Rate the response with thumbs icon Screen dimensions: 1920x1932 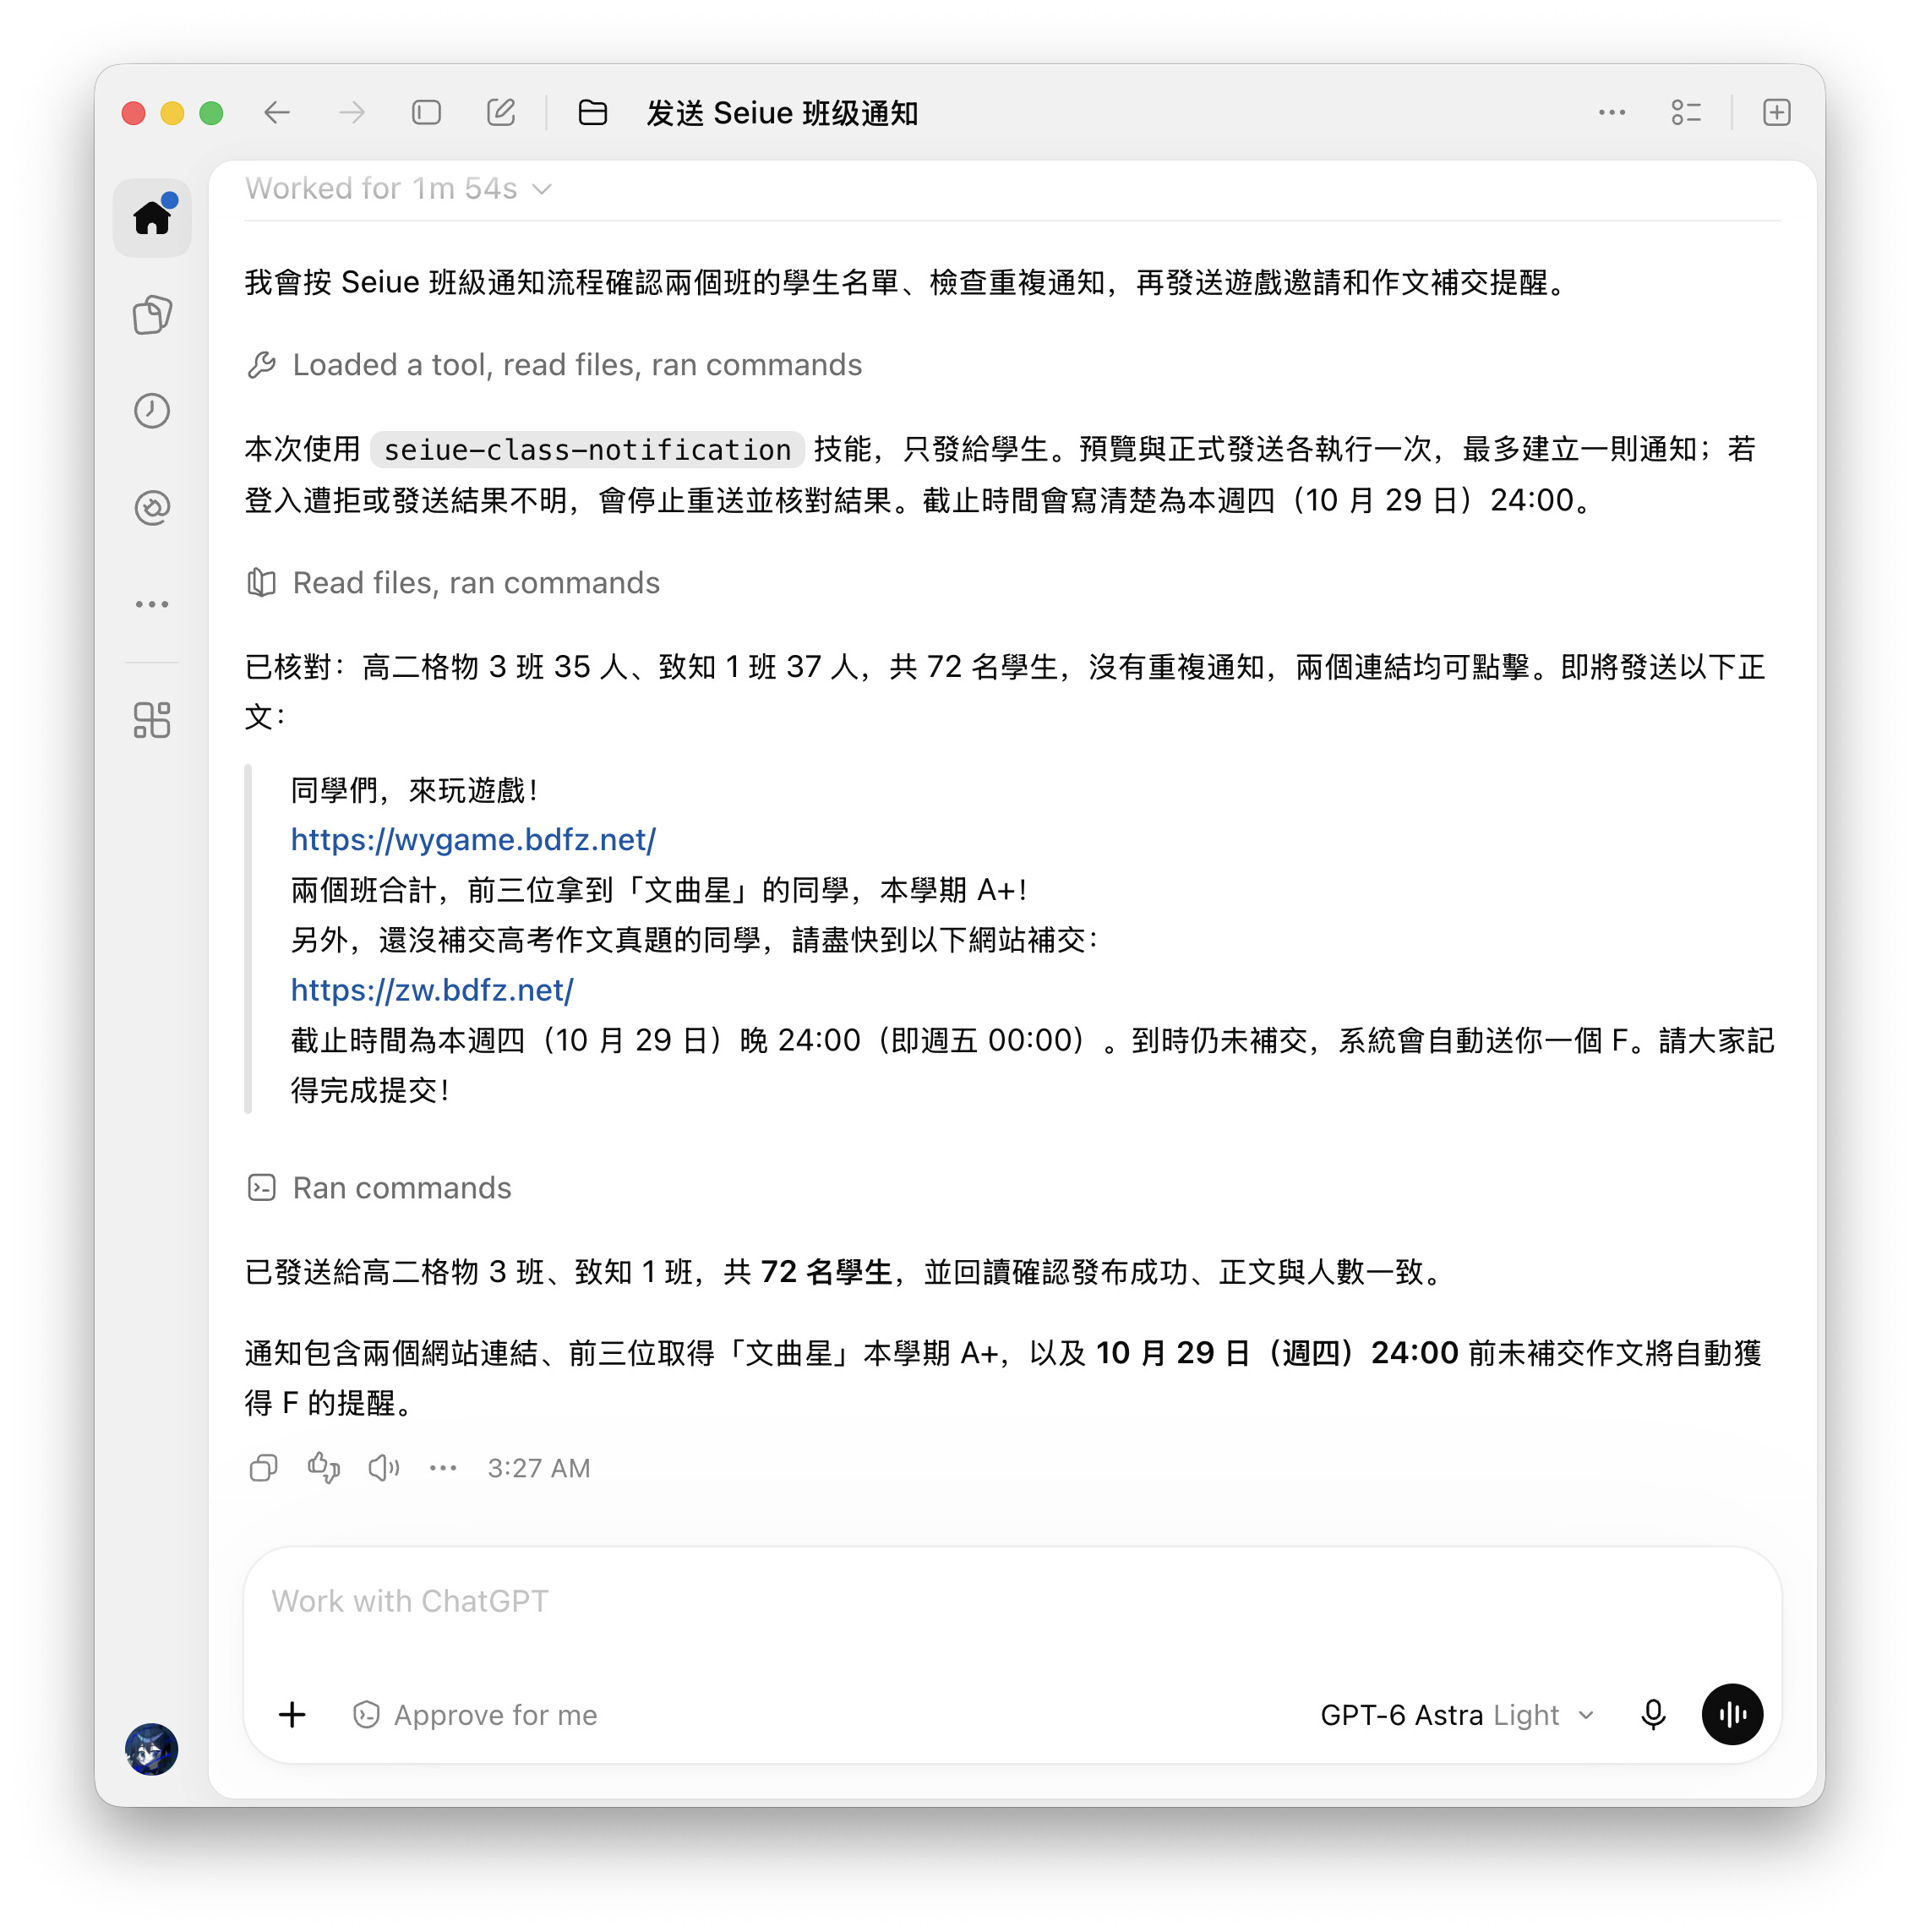pyautogui.click(x=324, y=1468)
